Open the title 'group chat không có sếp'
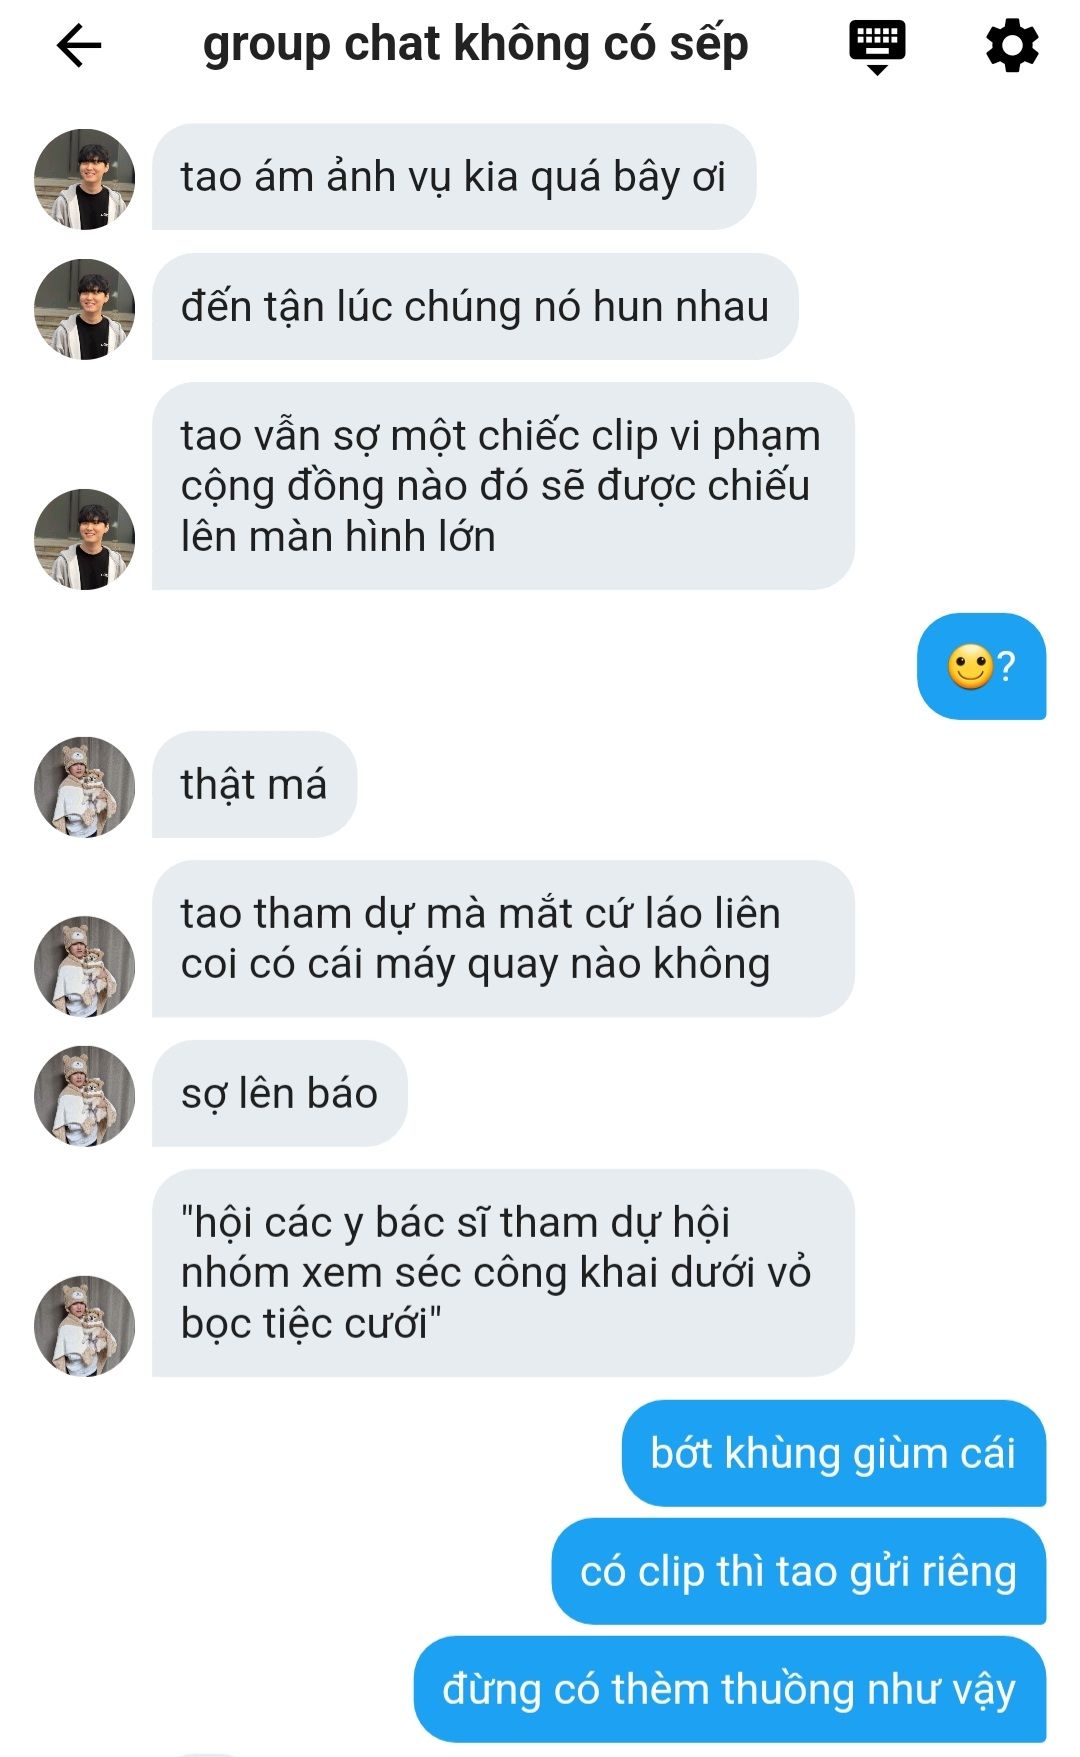The width and height of the screenshot is (1080, 1757). [x=475, y=45]
